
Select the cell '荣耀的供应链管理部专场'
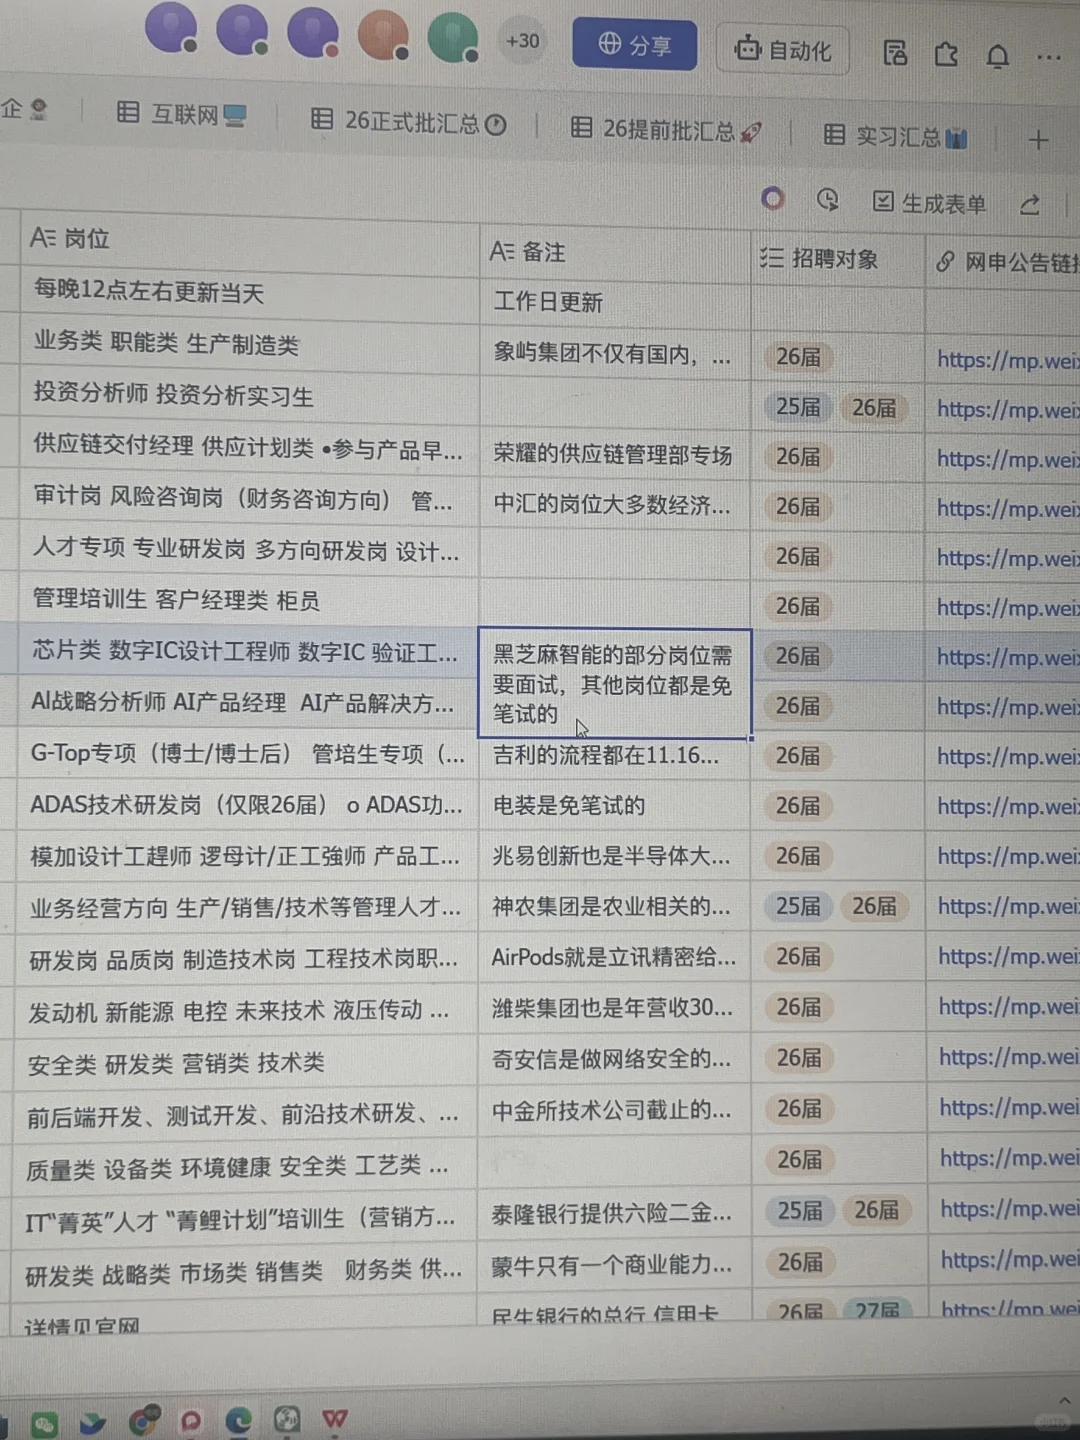615,454
